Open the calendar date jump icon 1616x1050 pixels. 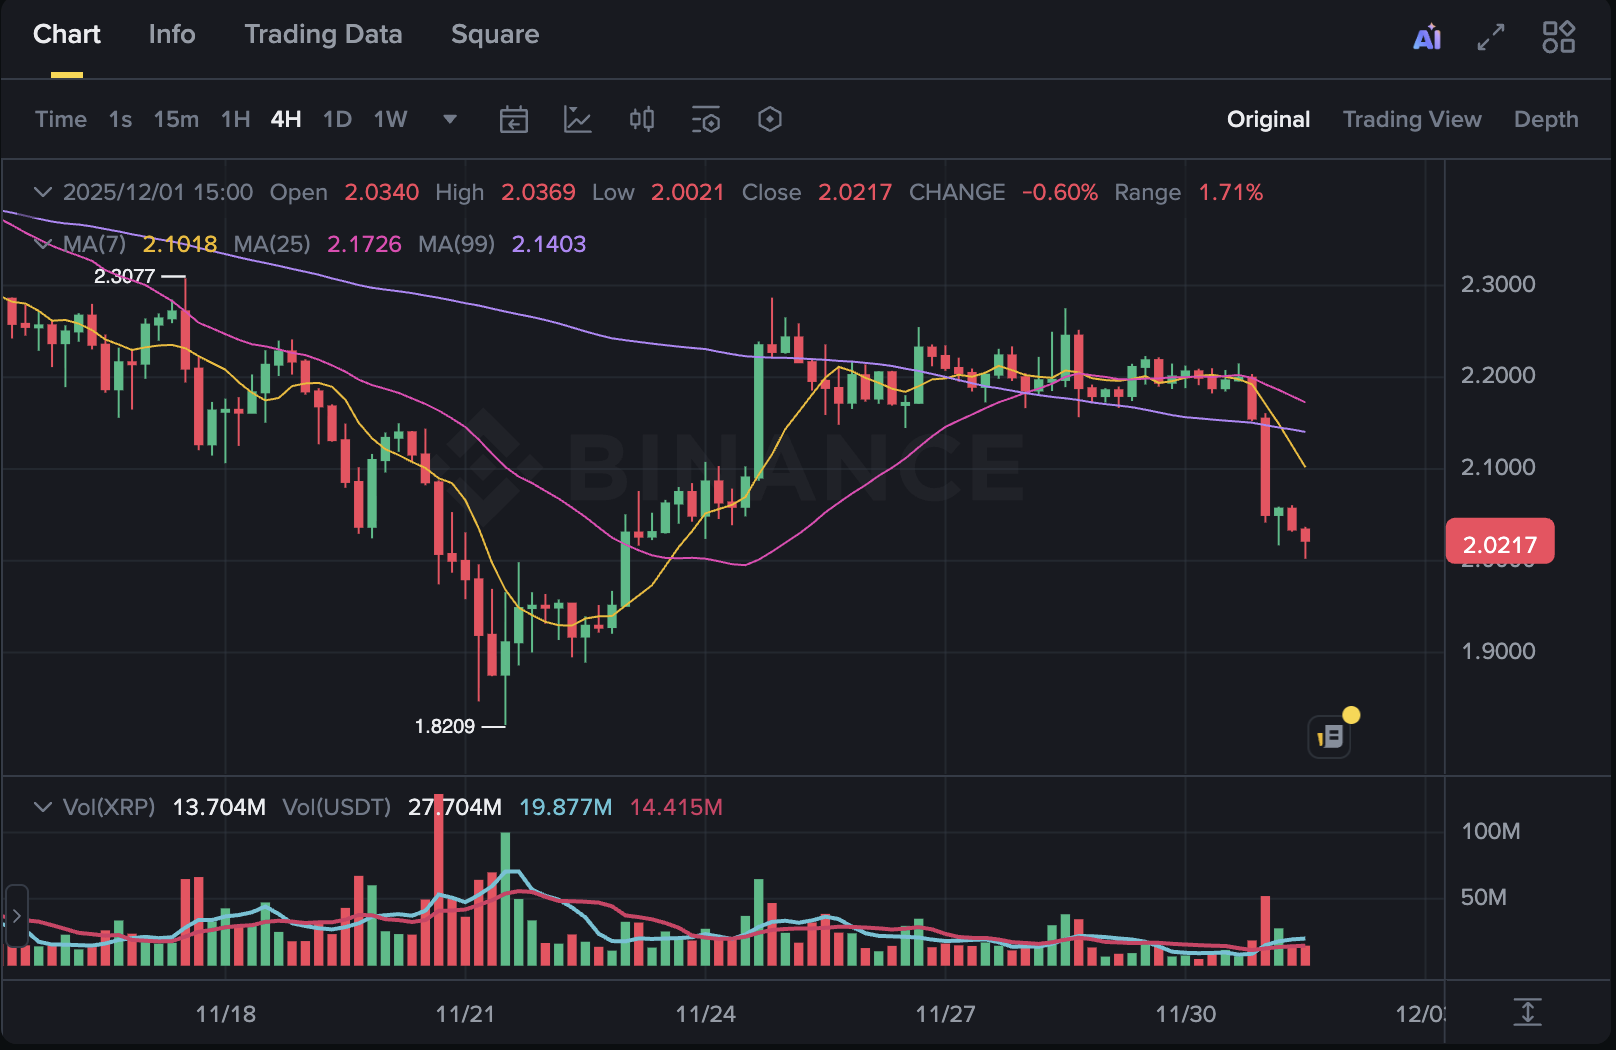tap(514, 120)
